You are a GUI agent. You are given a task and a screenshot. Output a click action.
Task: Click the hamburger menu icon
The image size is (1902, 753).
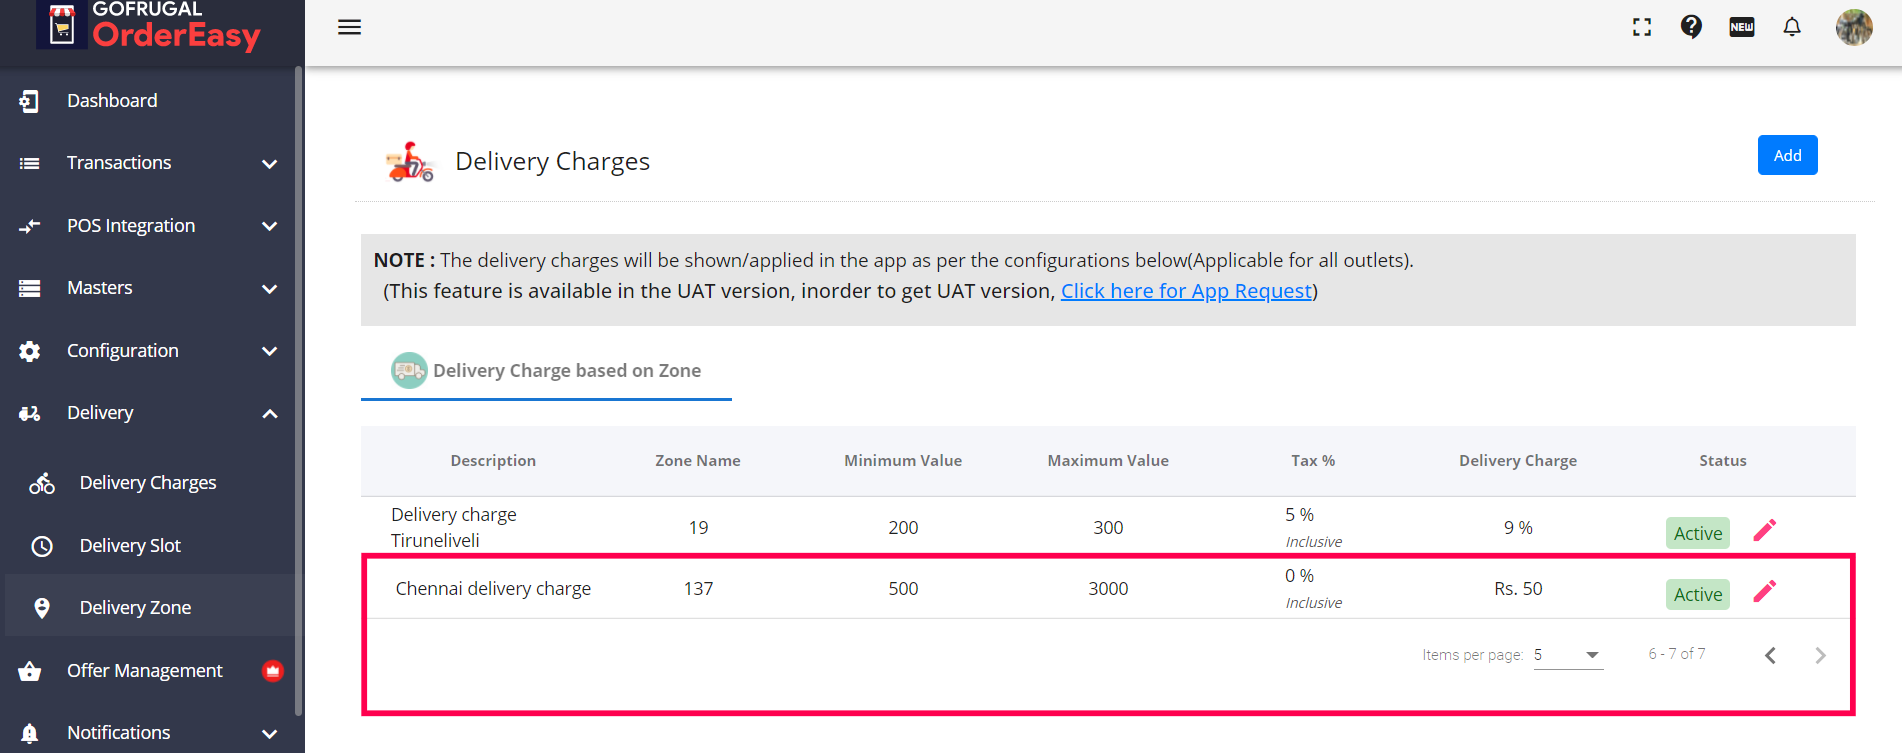[x=349, y=27]
